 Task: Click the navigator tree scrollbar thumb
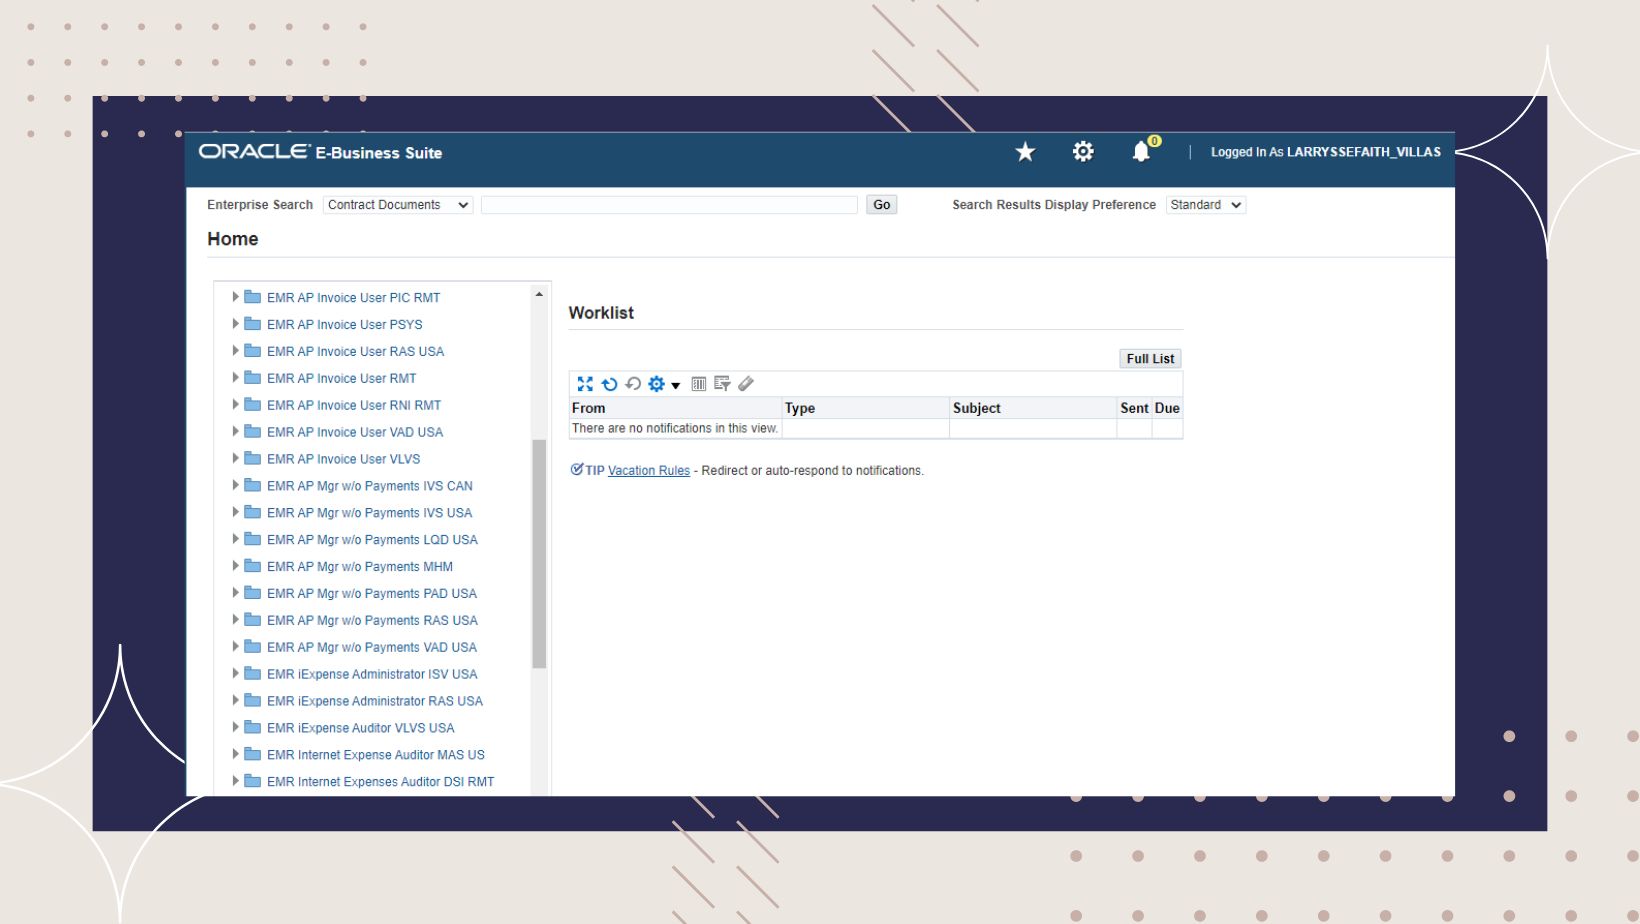point(539,554)
